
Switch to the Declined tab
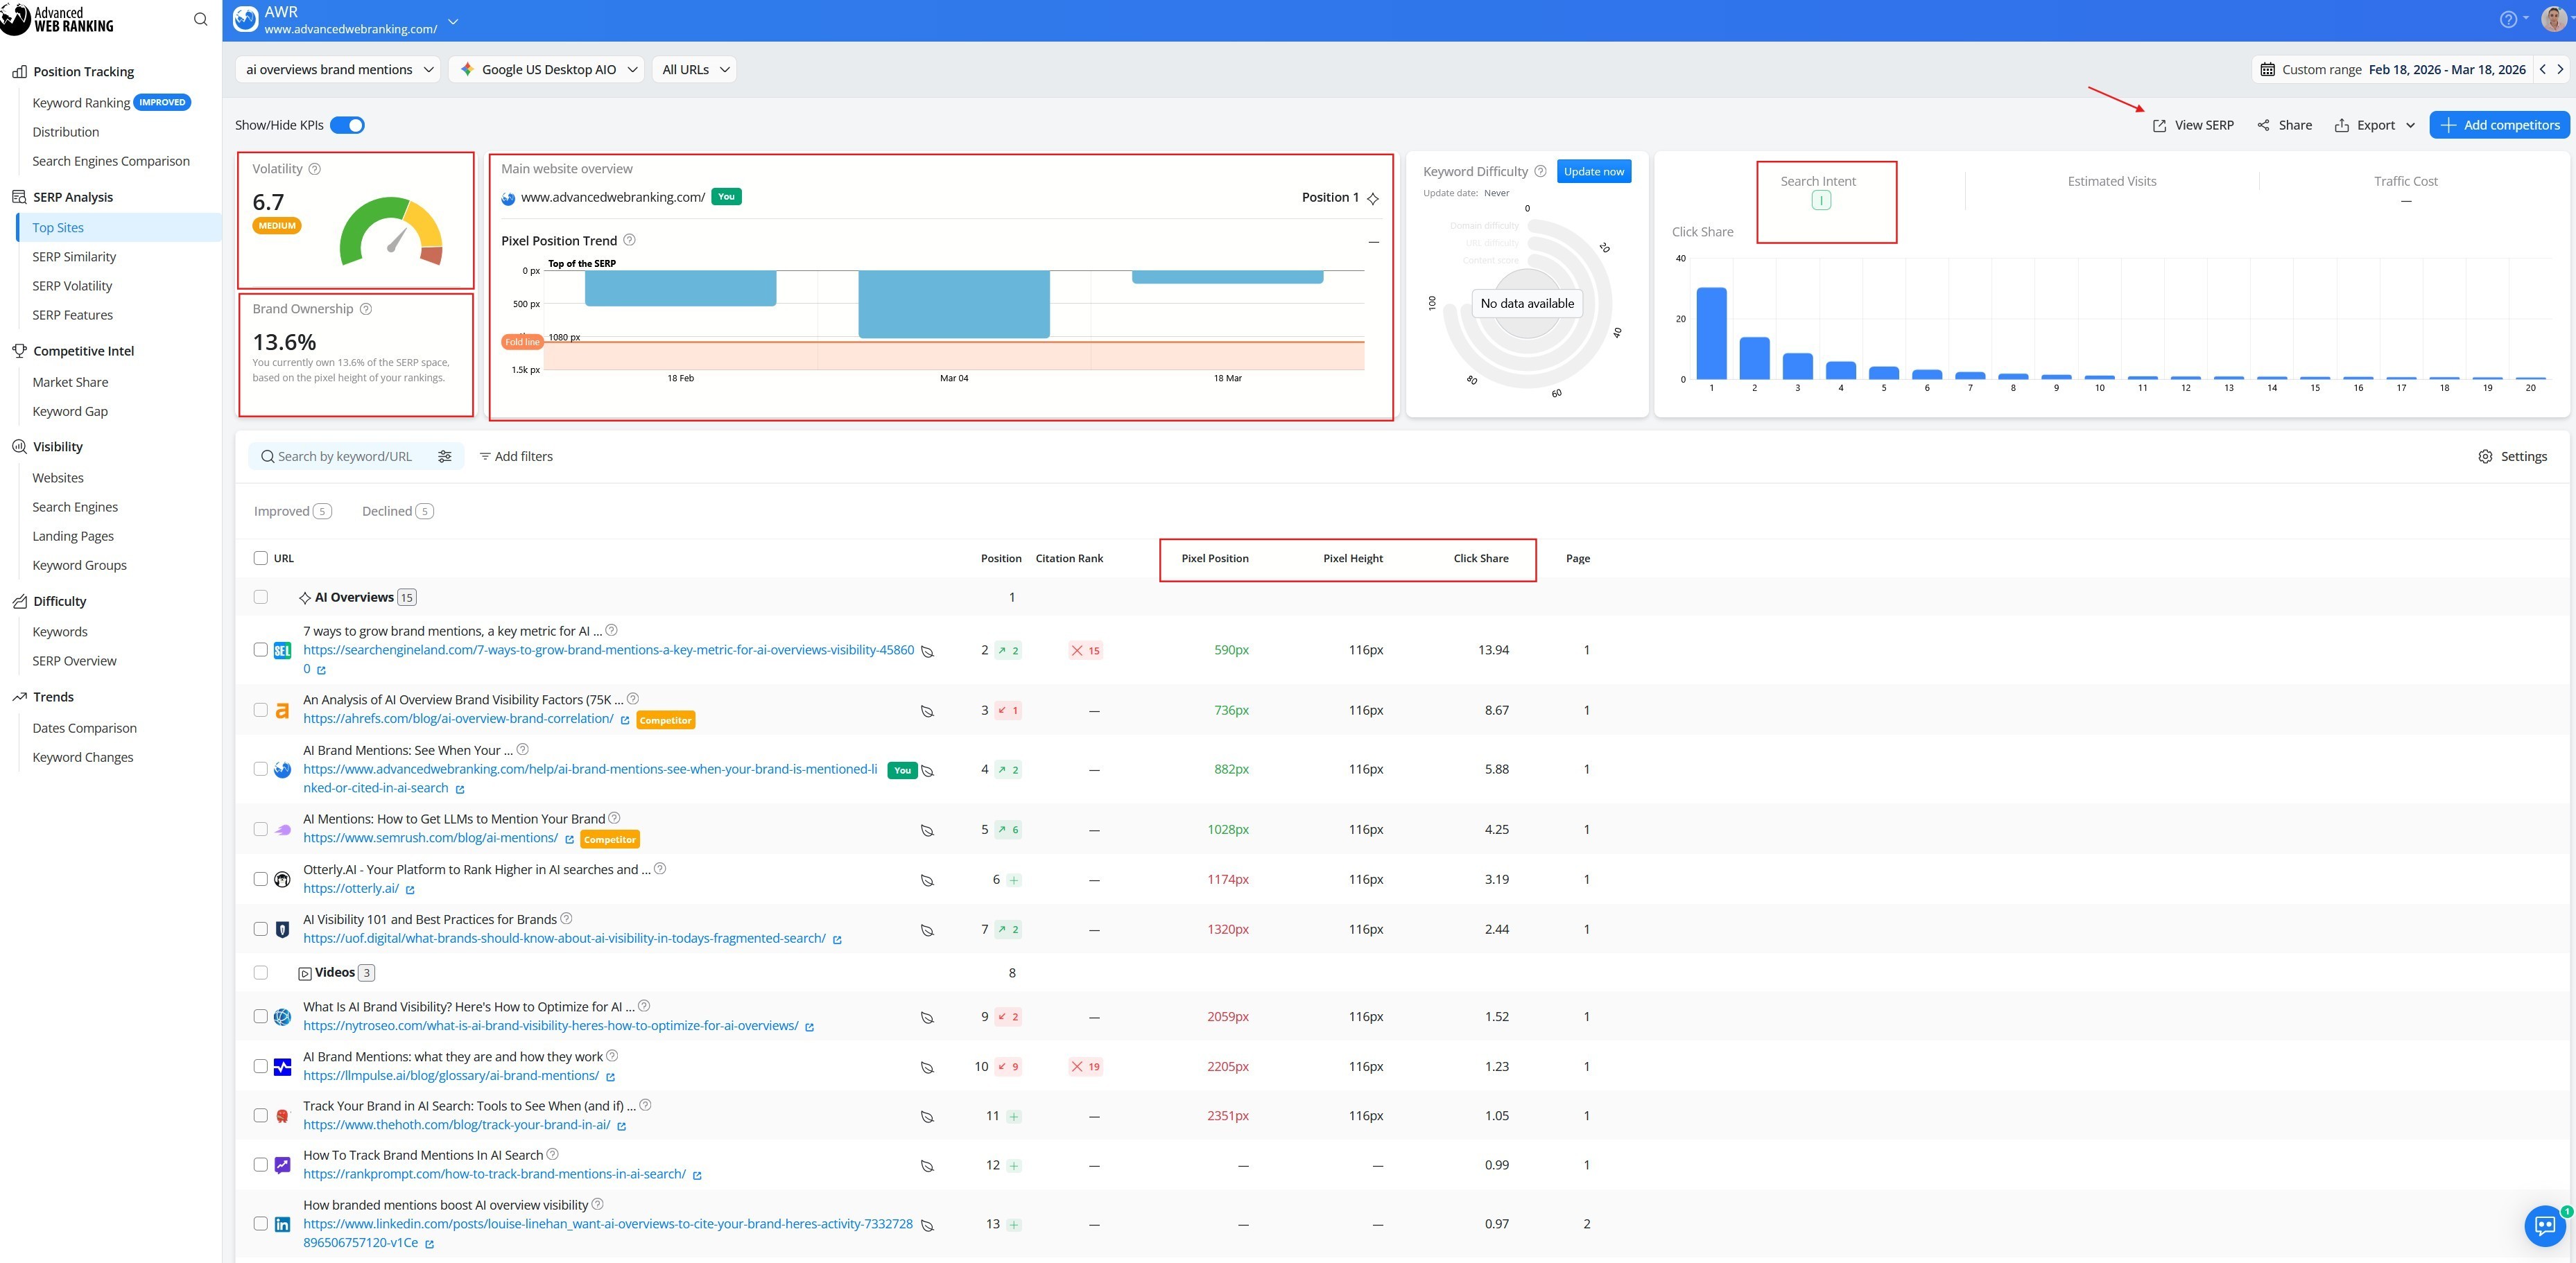pos(398,511)
